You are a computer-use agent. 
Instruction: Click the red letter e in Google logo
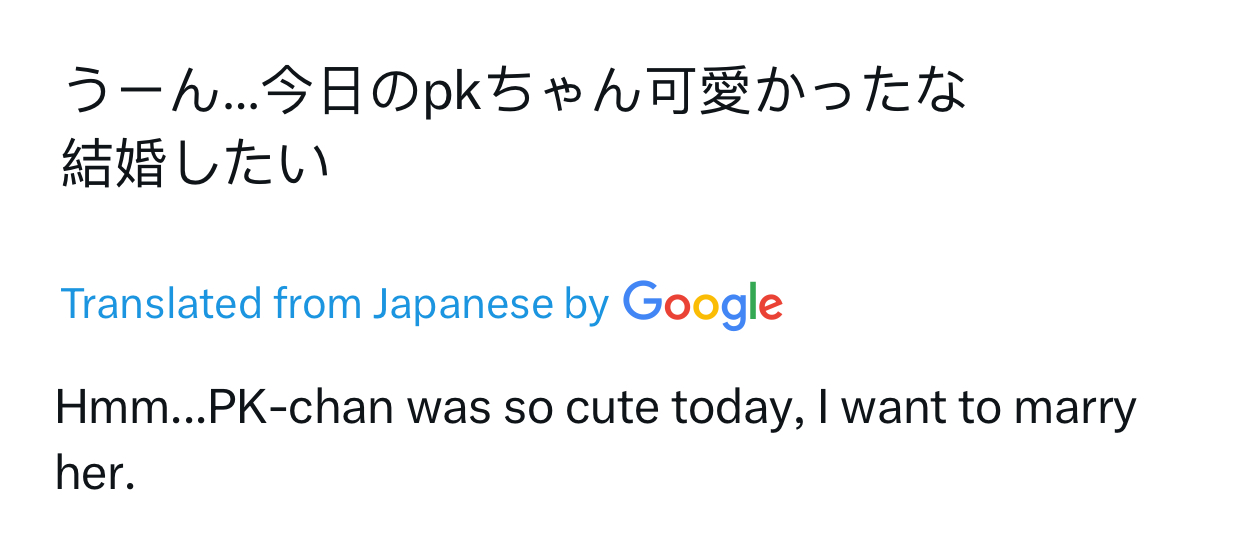[x=770, y=306]
